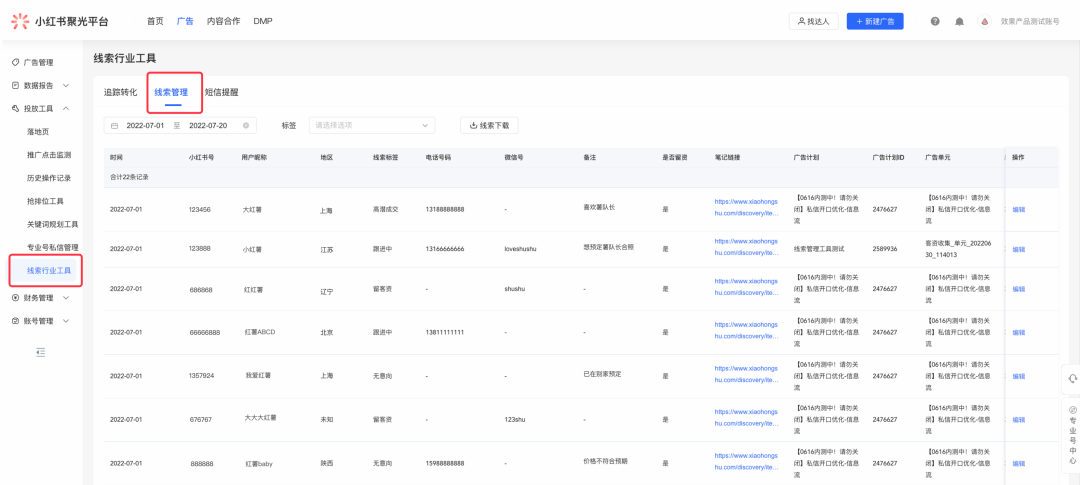
Task: Edit the 红薯baby row via 编辑
Action: click(1019, 464)
